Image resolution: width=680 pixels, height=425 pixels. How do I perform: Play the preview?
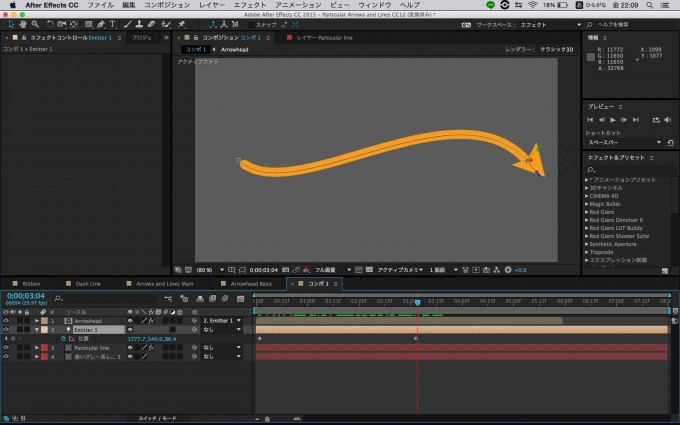tap(613, 120)
